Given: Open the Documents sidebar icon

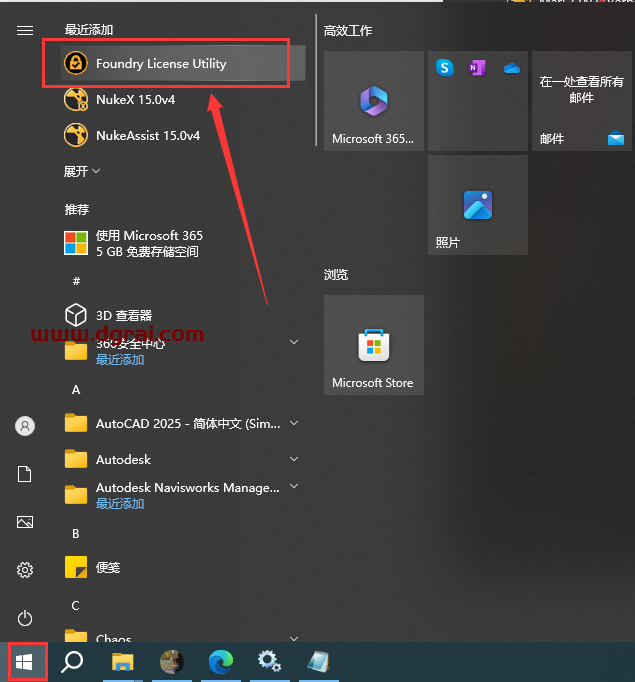Looking at the screenshot, I should [25, 474].
